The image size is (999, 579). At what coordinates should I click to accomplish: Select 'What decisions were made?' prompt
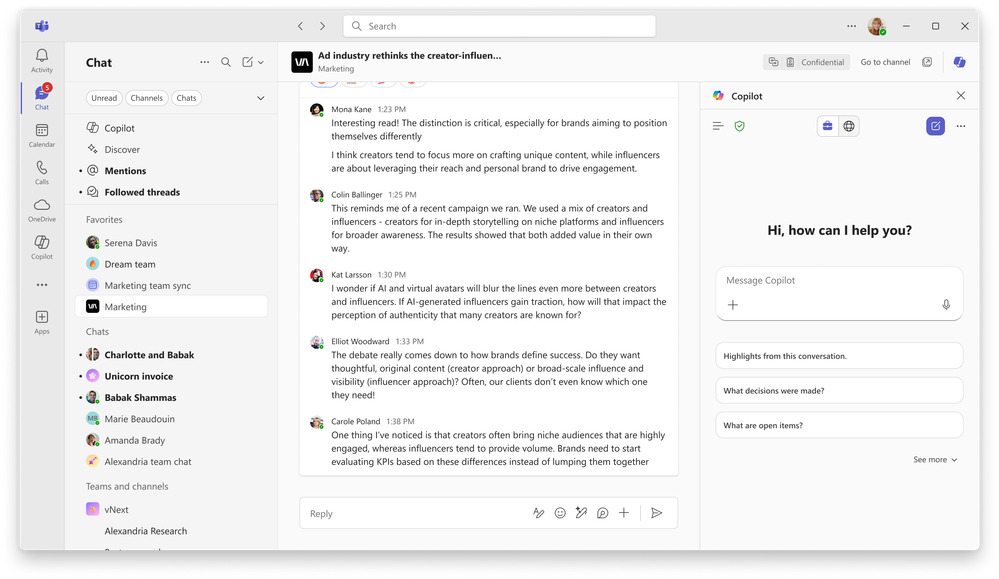(839, 391)
